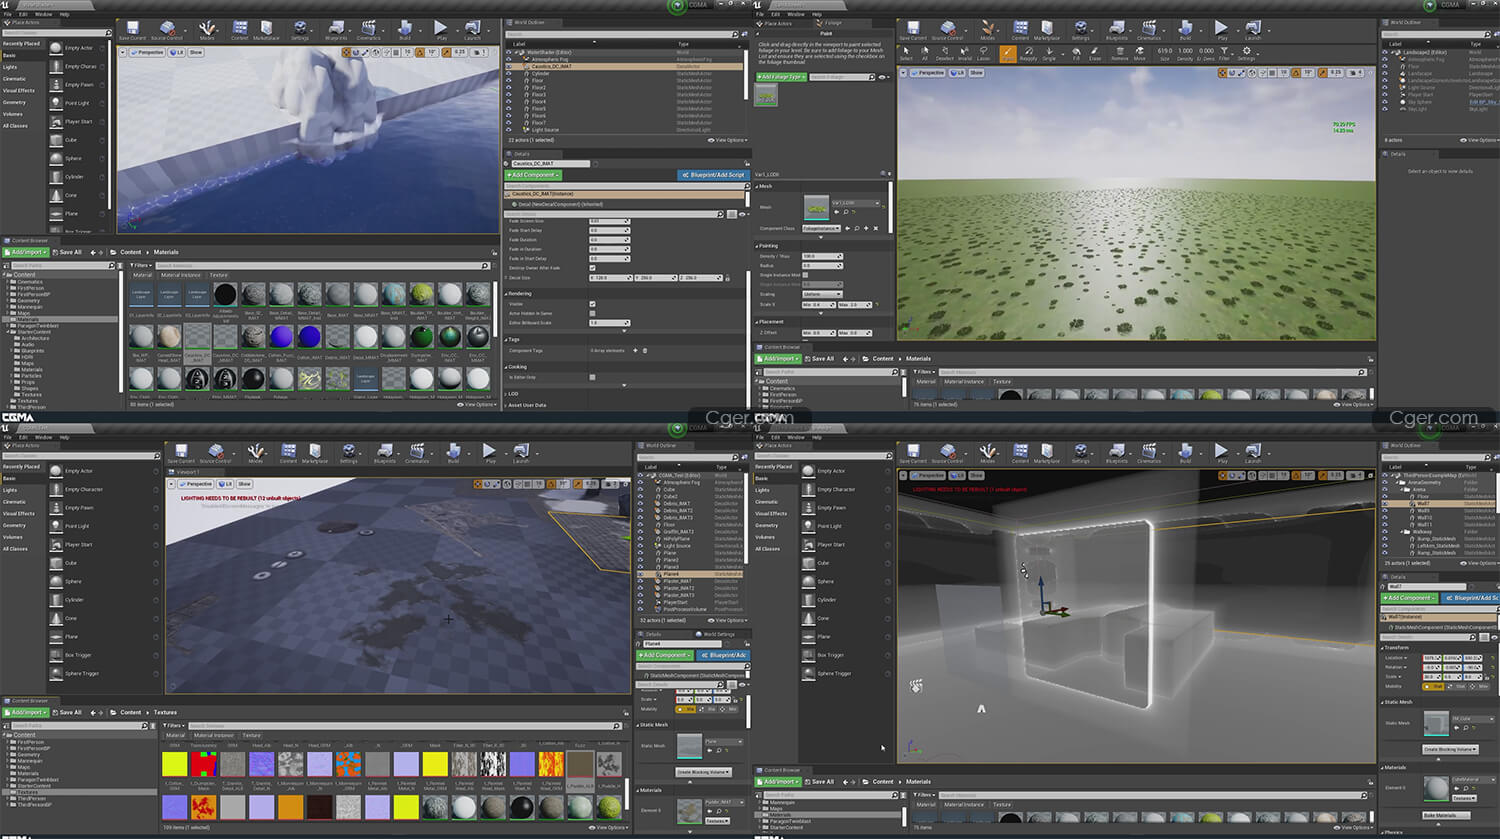Select Box Trigger in bottom-left Place Actors

(77, 655)
